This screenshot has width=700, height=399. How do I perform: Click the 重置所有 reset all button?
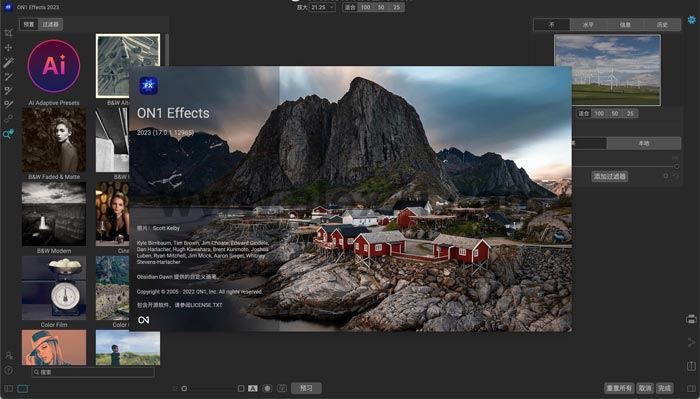619,388
